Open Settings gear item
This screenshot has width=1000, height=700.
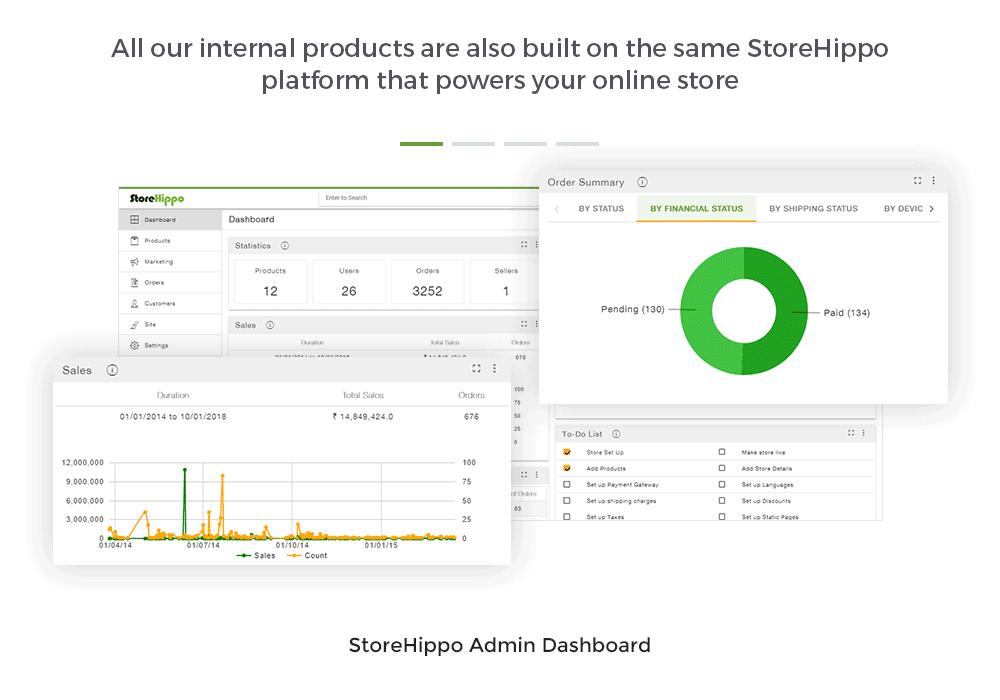click(170, 345)
